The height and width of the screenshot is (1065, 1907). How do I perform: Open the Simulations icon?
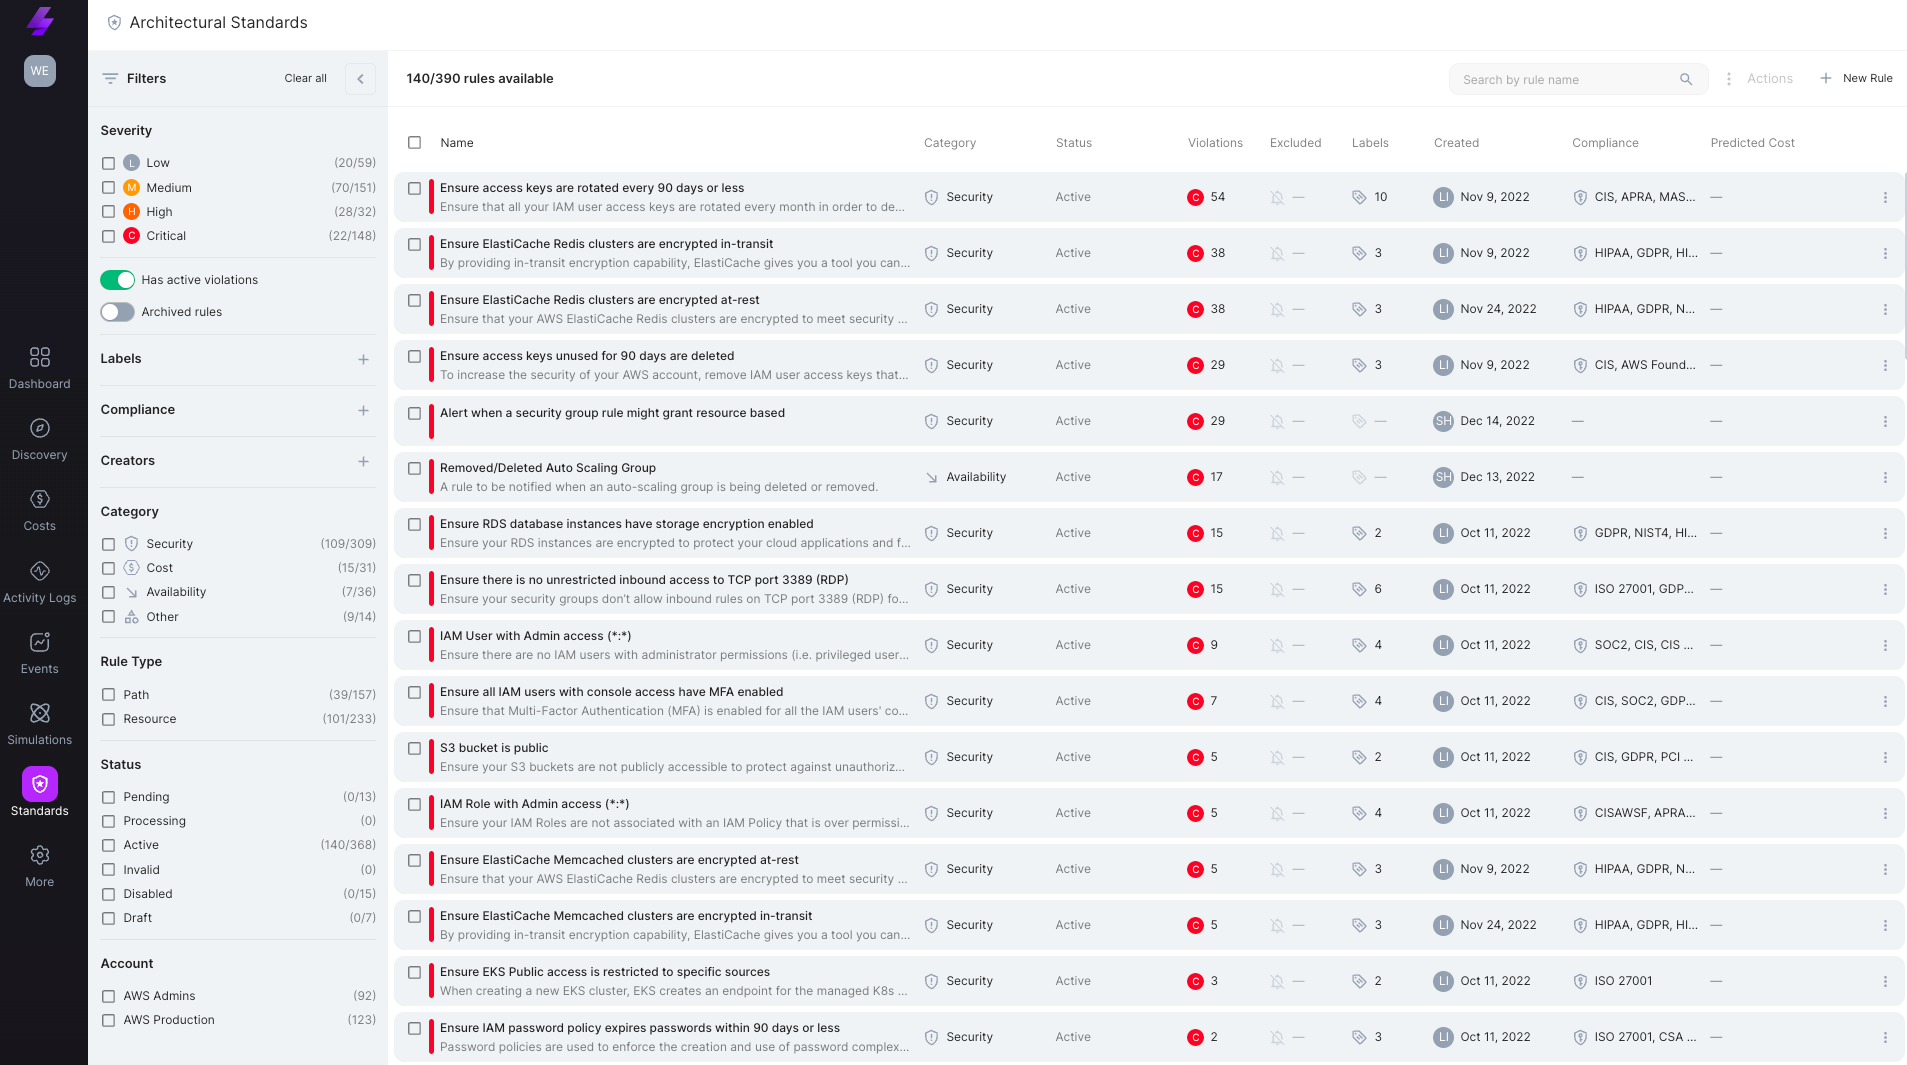click(40, 713)
